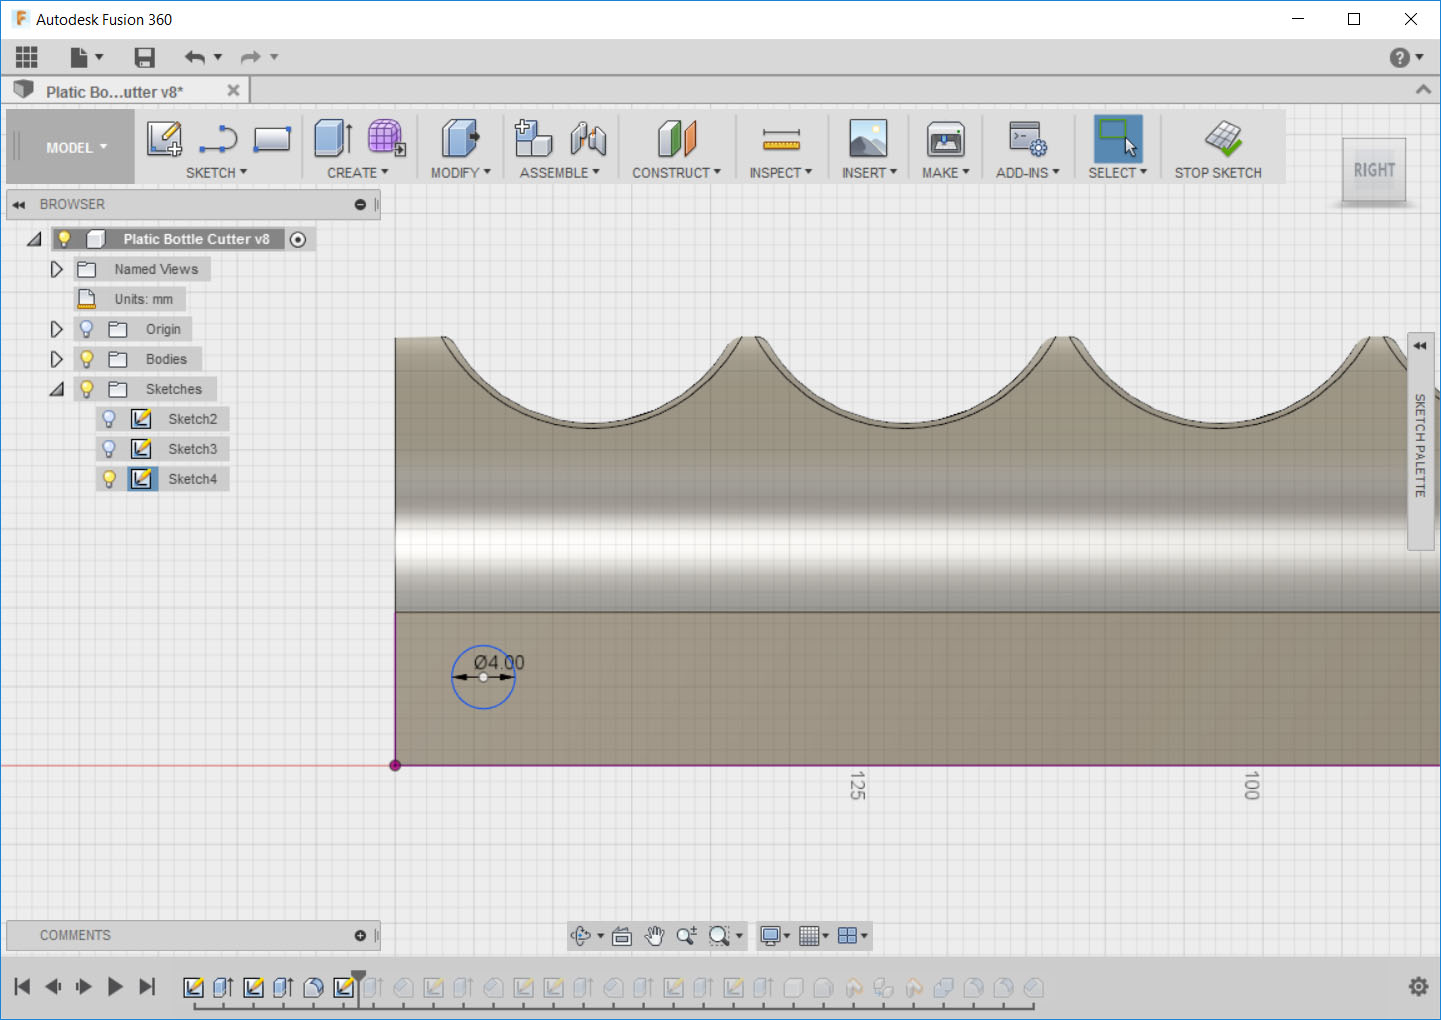Toggle visibility of Sketch2

[108, 418]
